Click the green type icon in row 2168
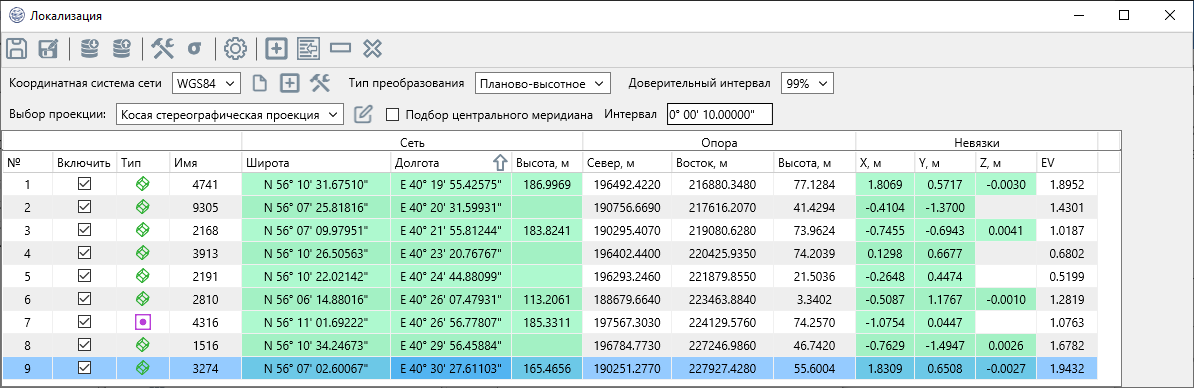This screenshot has height=388, width=1194. (142, 229)
